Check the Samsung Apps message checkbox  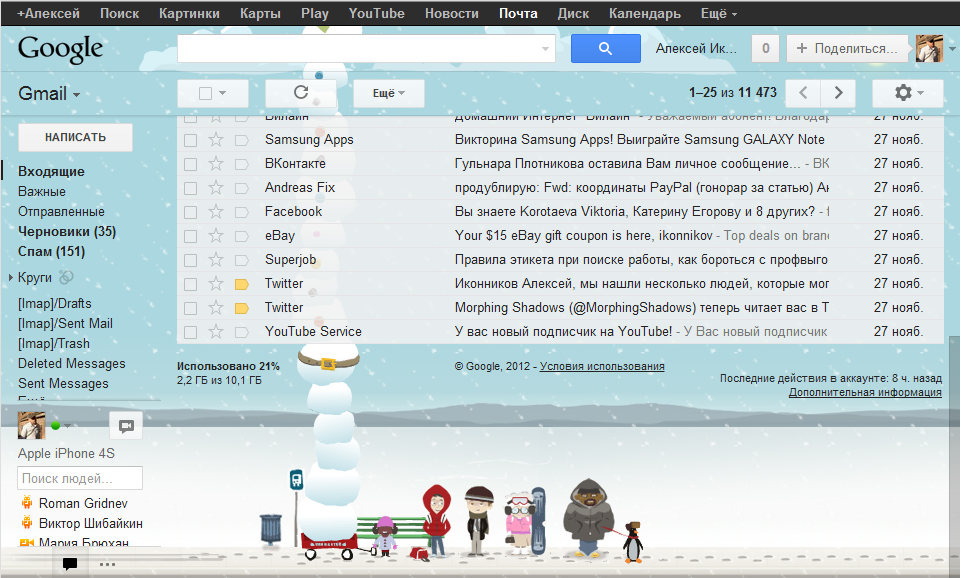[x=191, y=140]
